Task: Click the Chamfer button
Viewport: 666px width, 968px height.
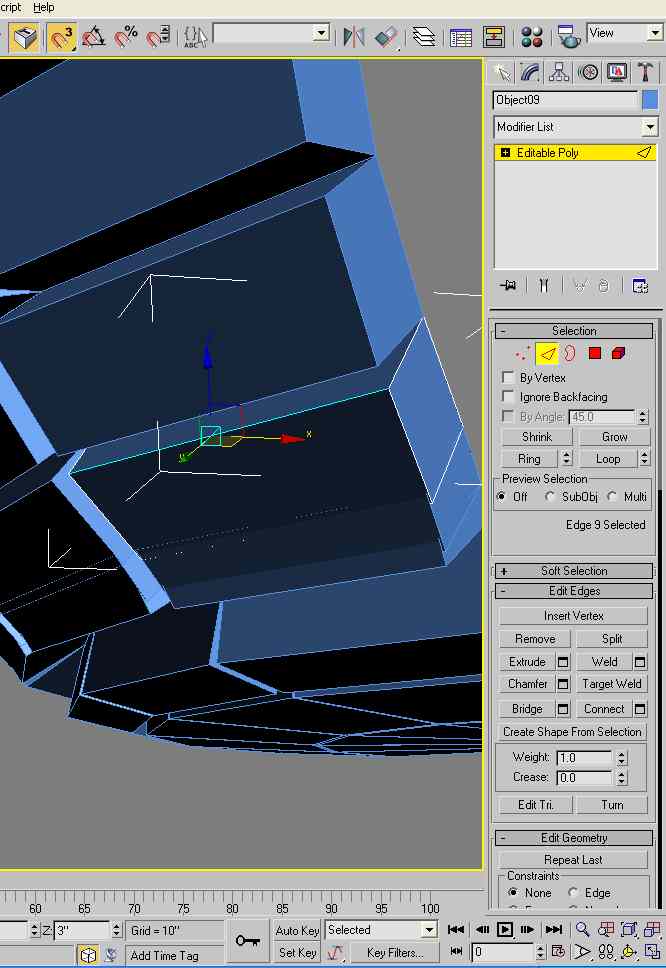Action: pyautogui.click(x=527, y=684)
